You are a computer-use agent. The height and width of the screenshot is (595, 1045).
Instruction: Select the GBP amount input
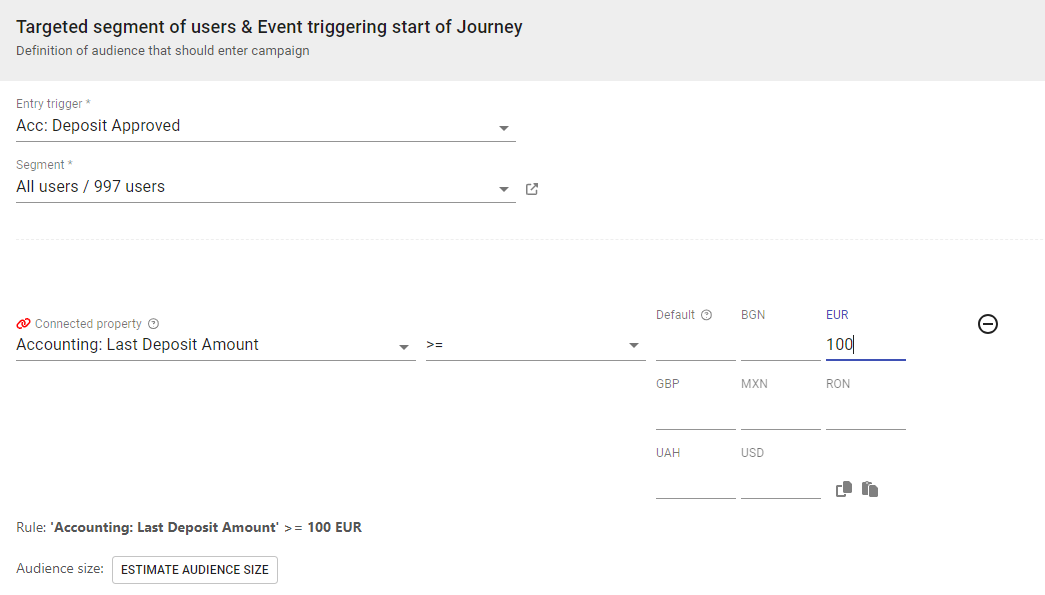click(695, 414)
